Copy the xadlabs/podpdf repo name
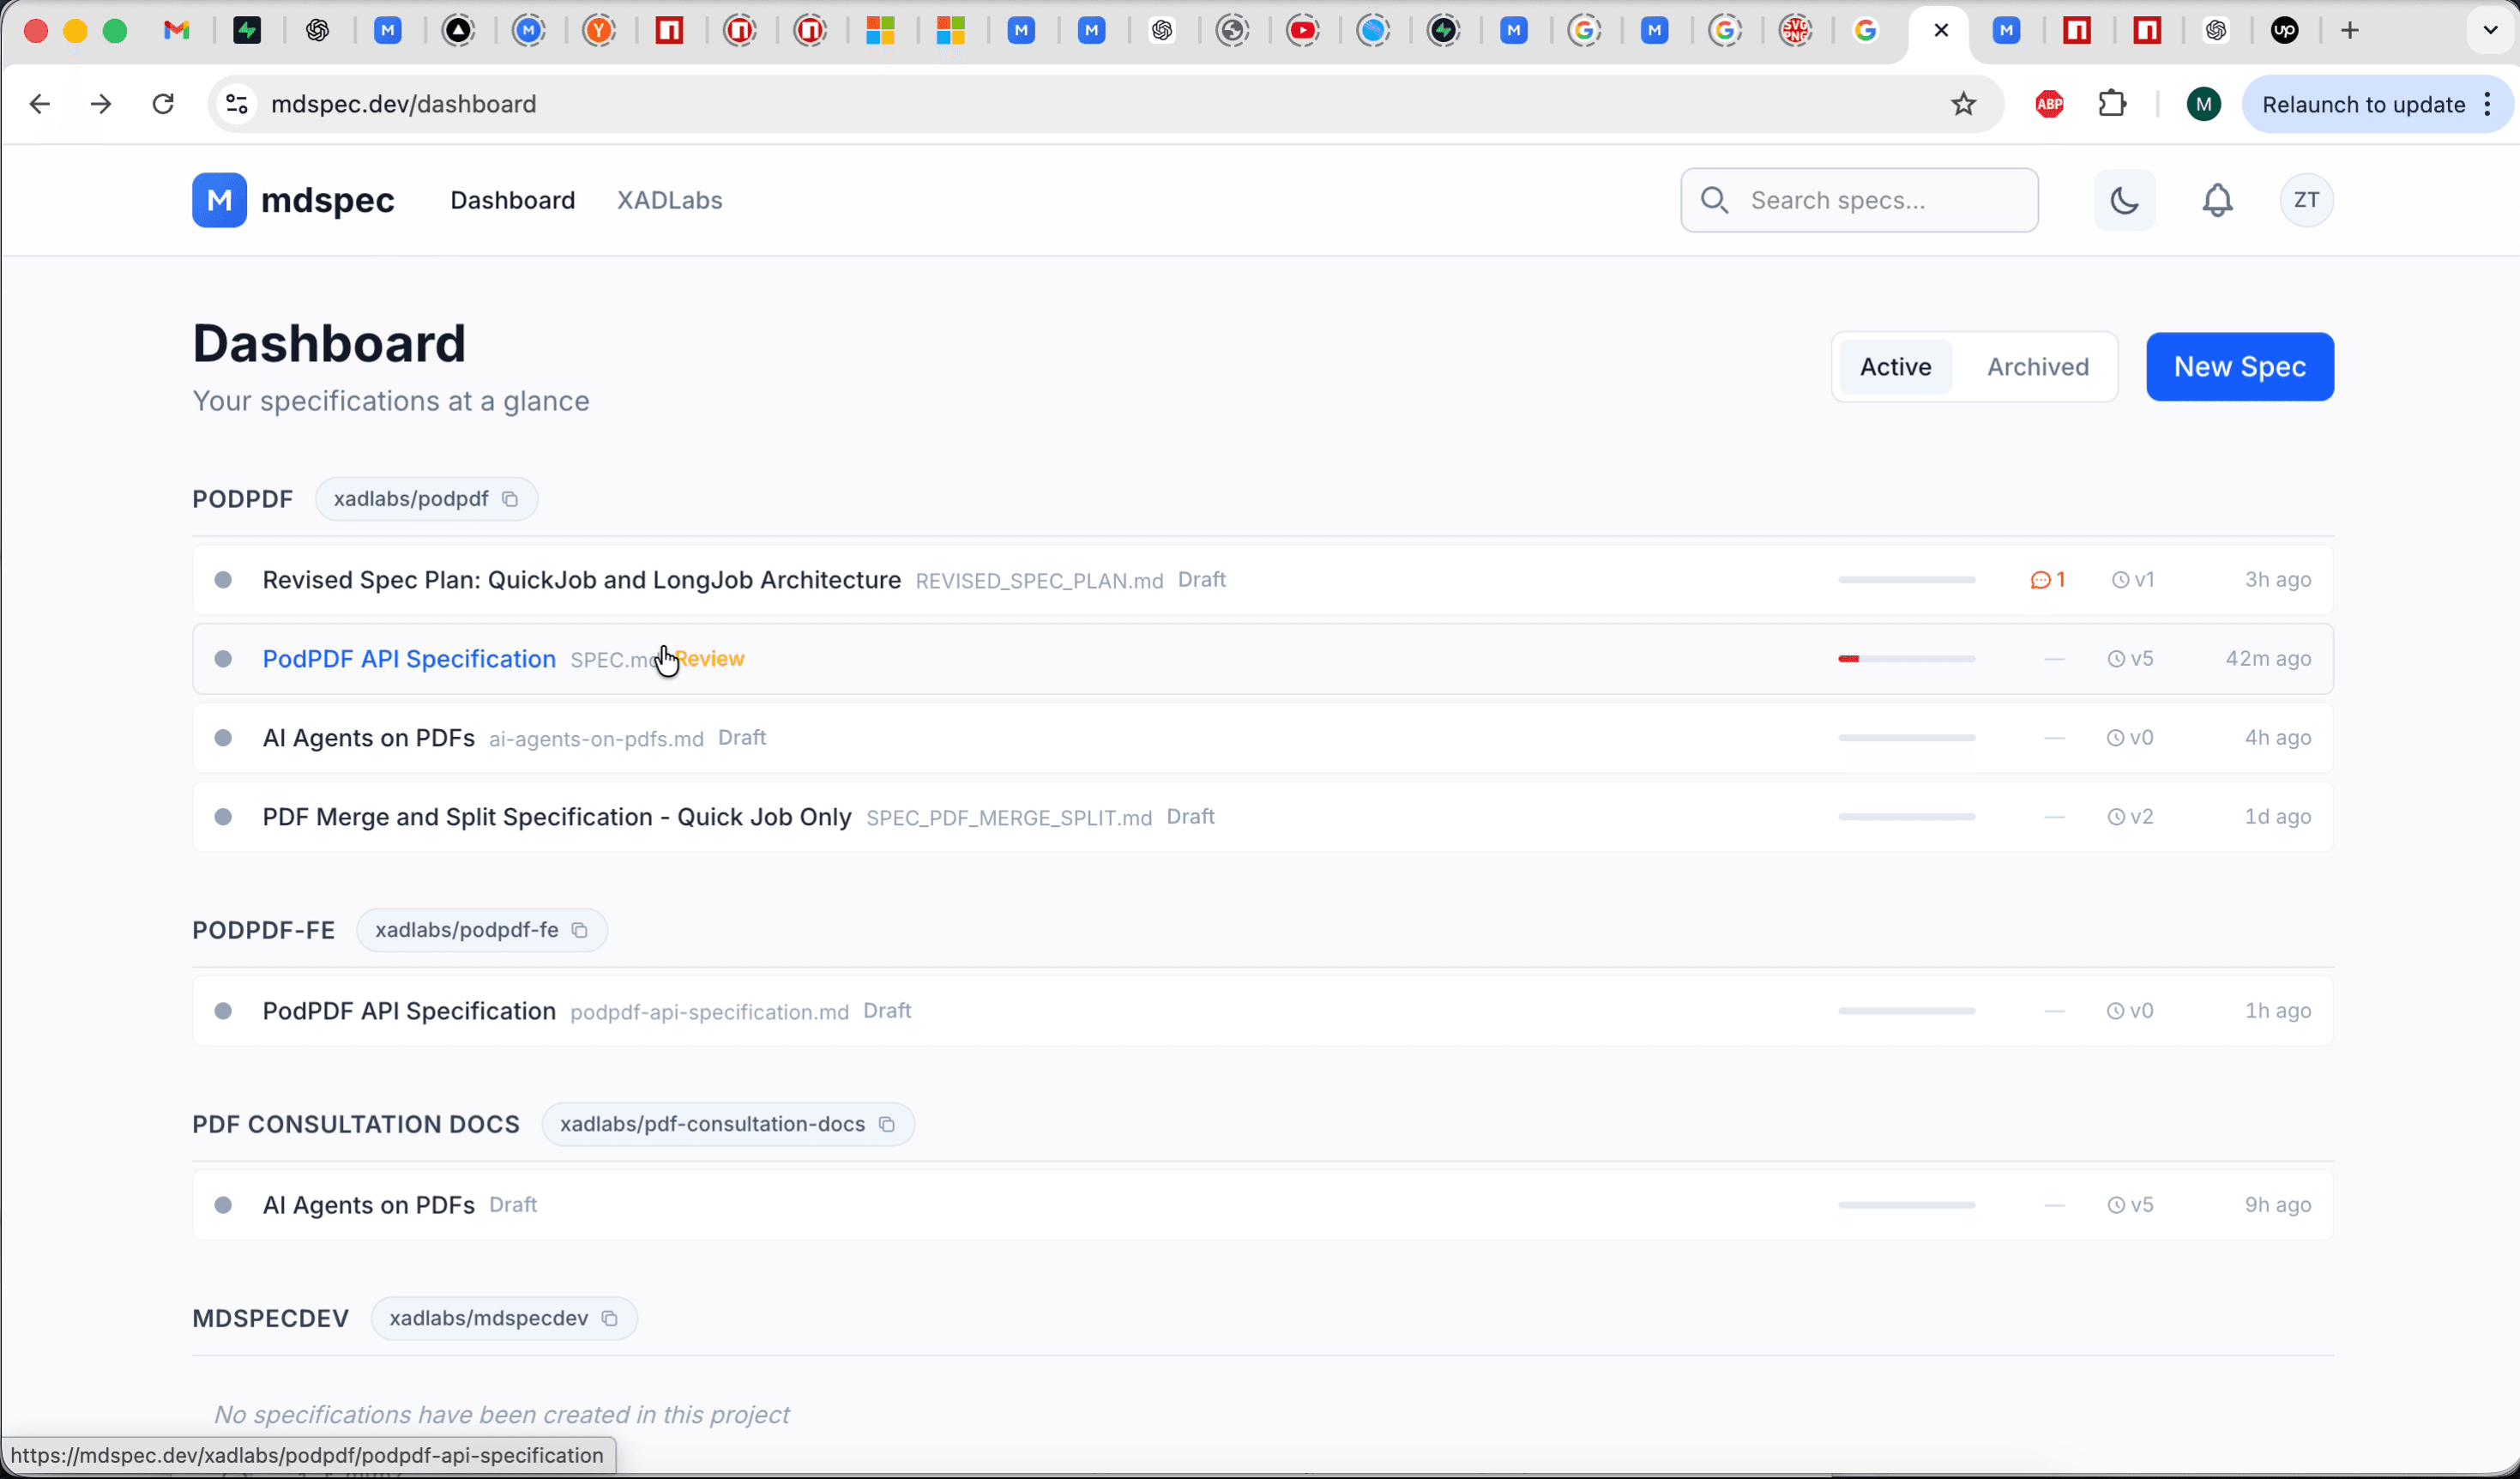Image resolution: width=2520 pixels, height=1479 pixels. click(x=510, y=499)
